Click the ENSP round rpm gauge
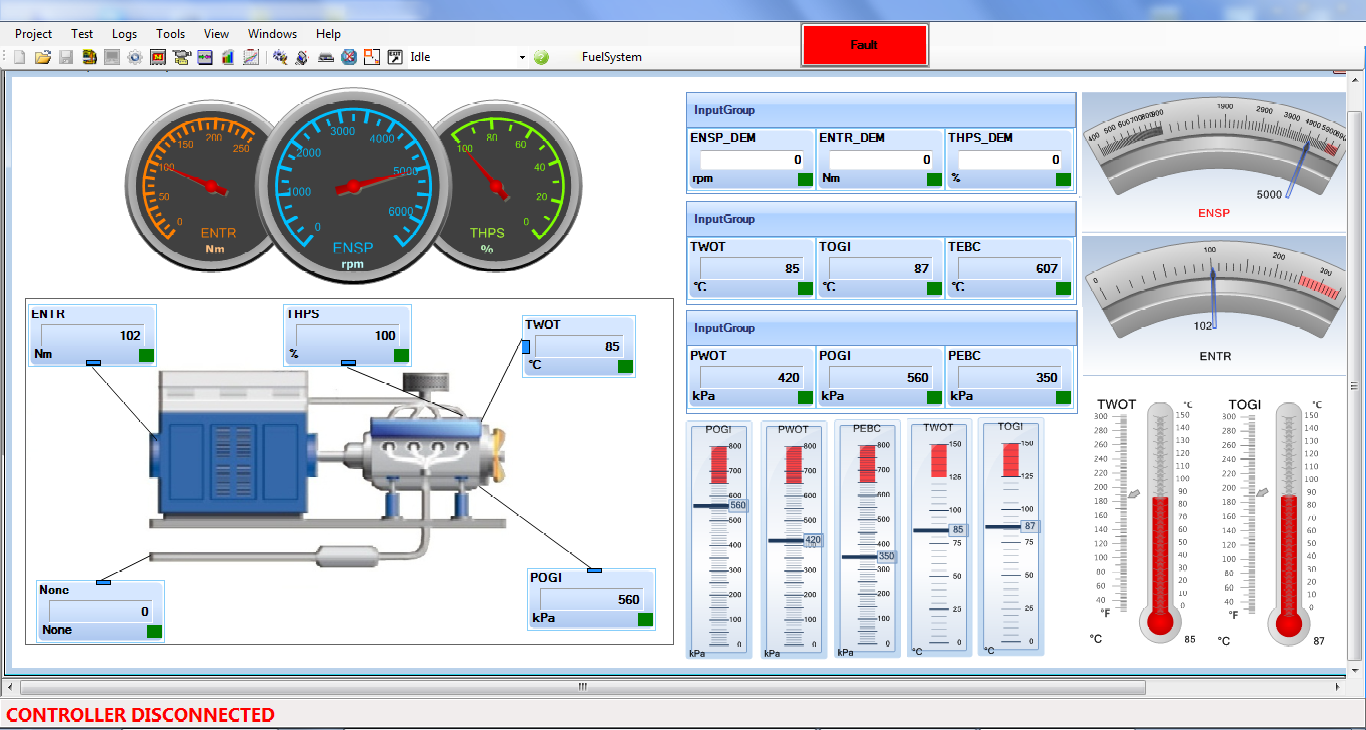This screenshot has height=730, width=1366. point(352,185)
